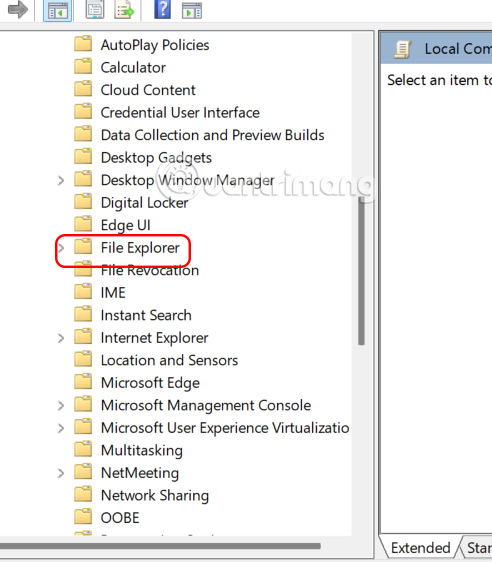Click the IME folder icon
492x562 pixels.
pyautogui.click(x=83, y=292)
